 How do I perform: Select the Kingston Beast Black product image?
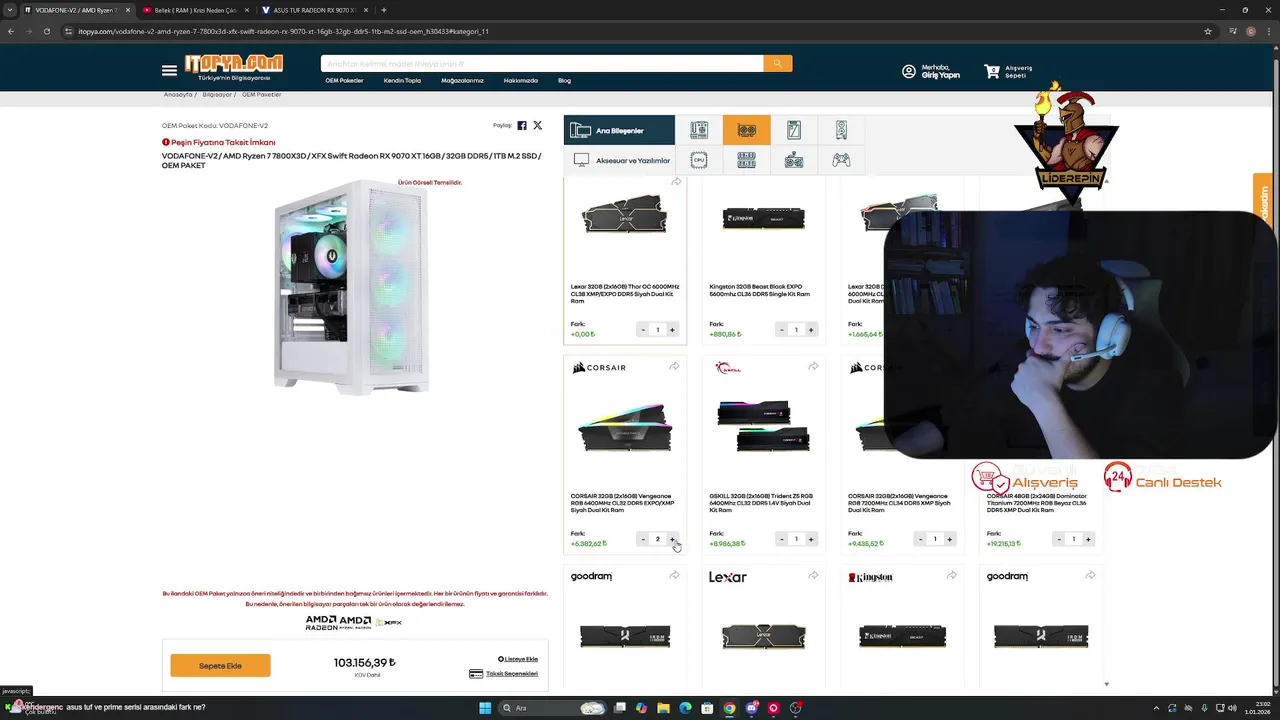click(764, 218)
